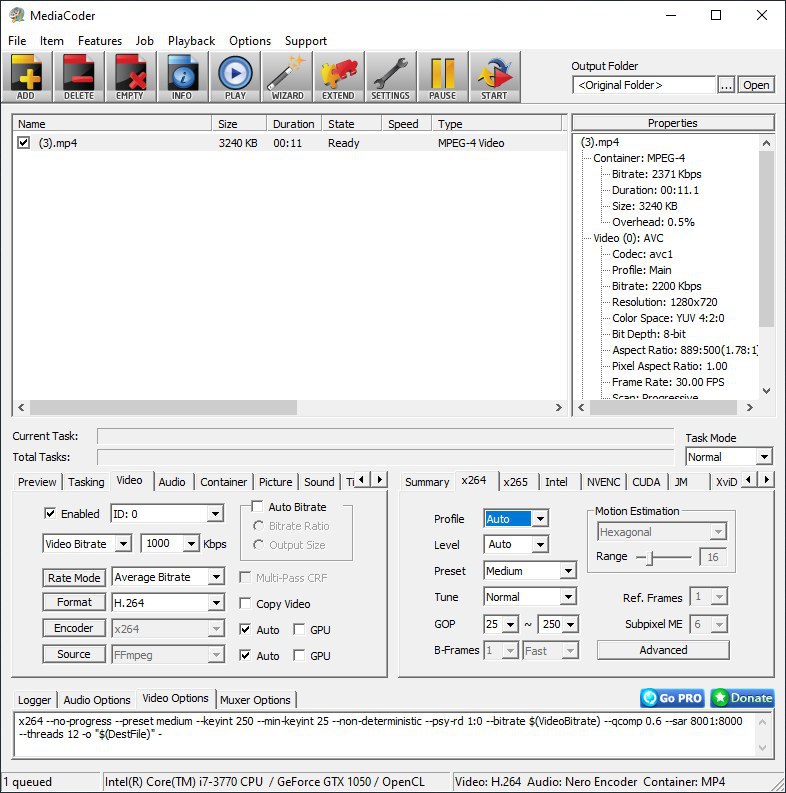Open the 1000 Kbps bitrate dropdown
The height and width of the screenshot is (793, 786).
[169, 544]
